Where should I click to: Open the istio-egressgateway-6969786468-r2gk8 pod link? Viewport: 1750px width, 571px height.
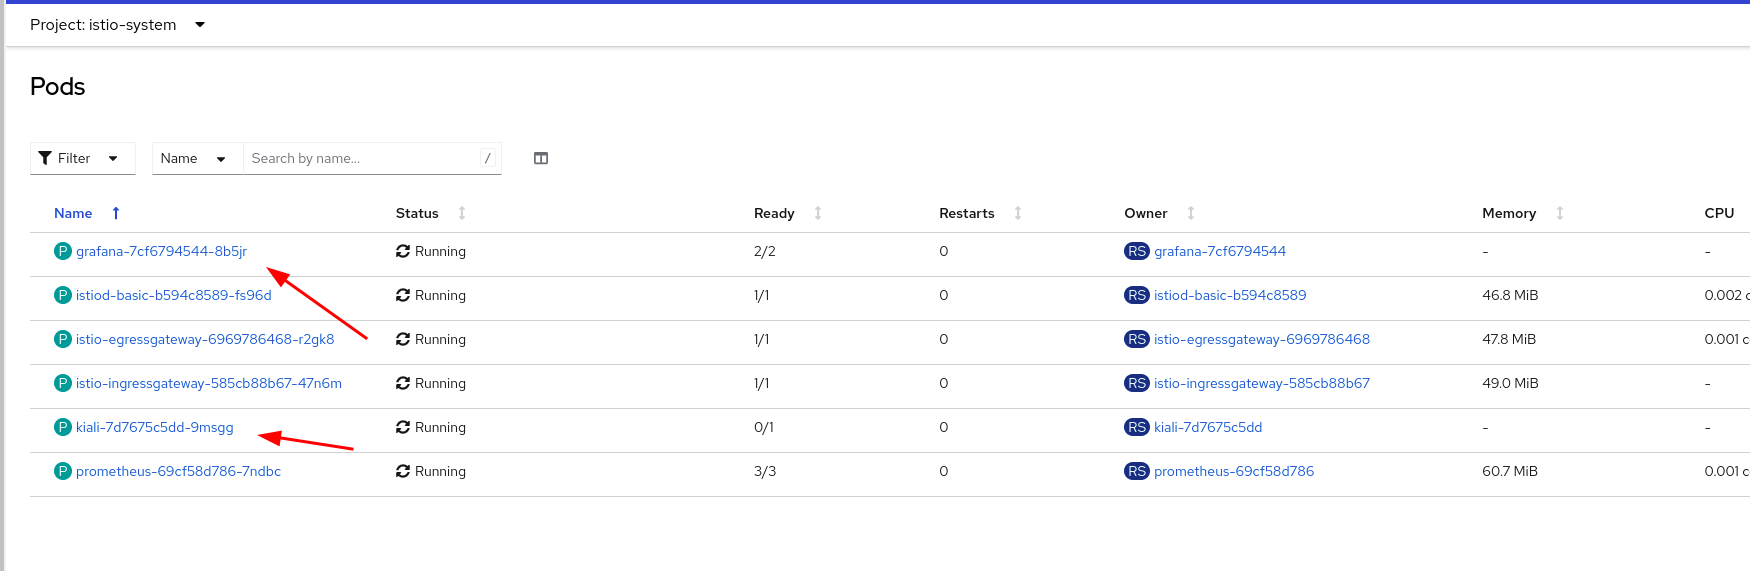coord(205,339)
